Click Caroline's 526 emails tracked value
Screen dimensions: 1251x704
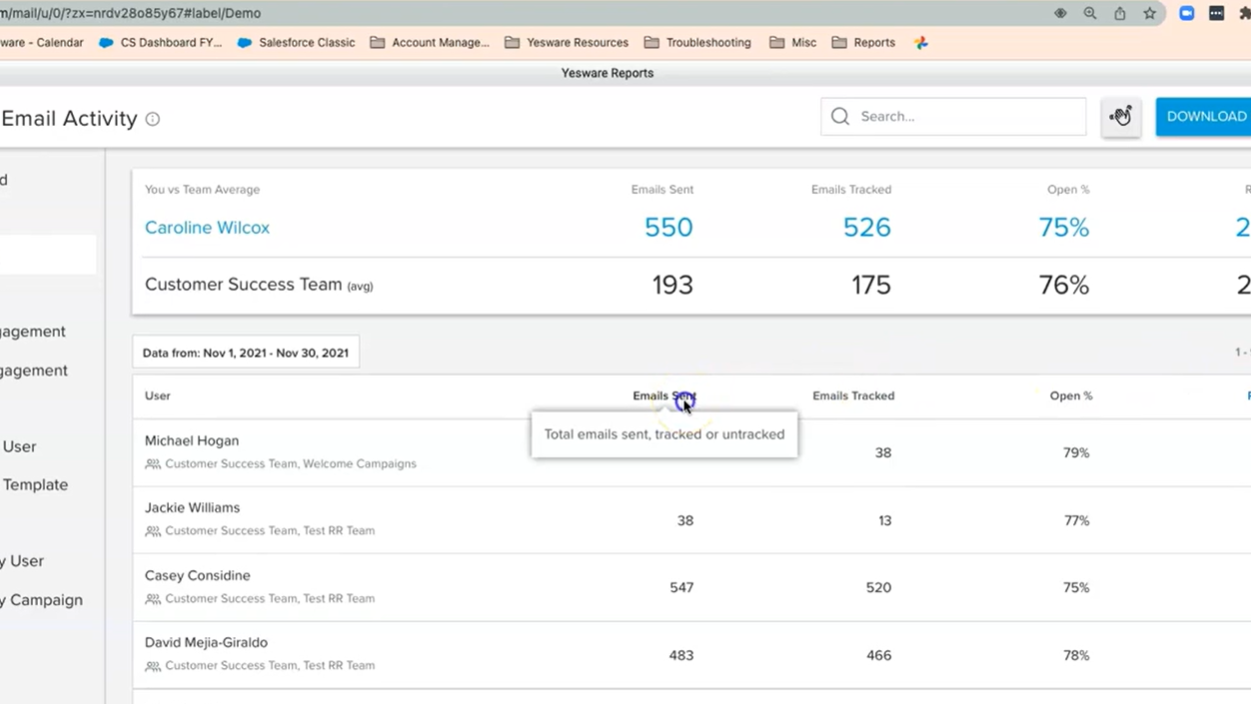tap(866, 228)
